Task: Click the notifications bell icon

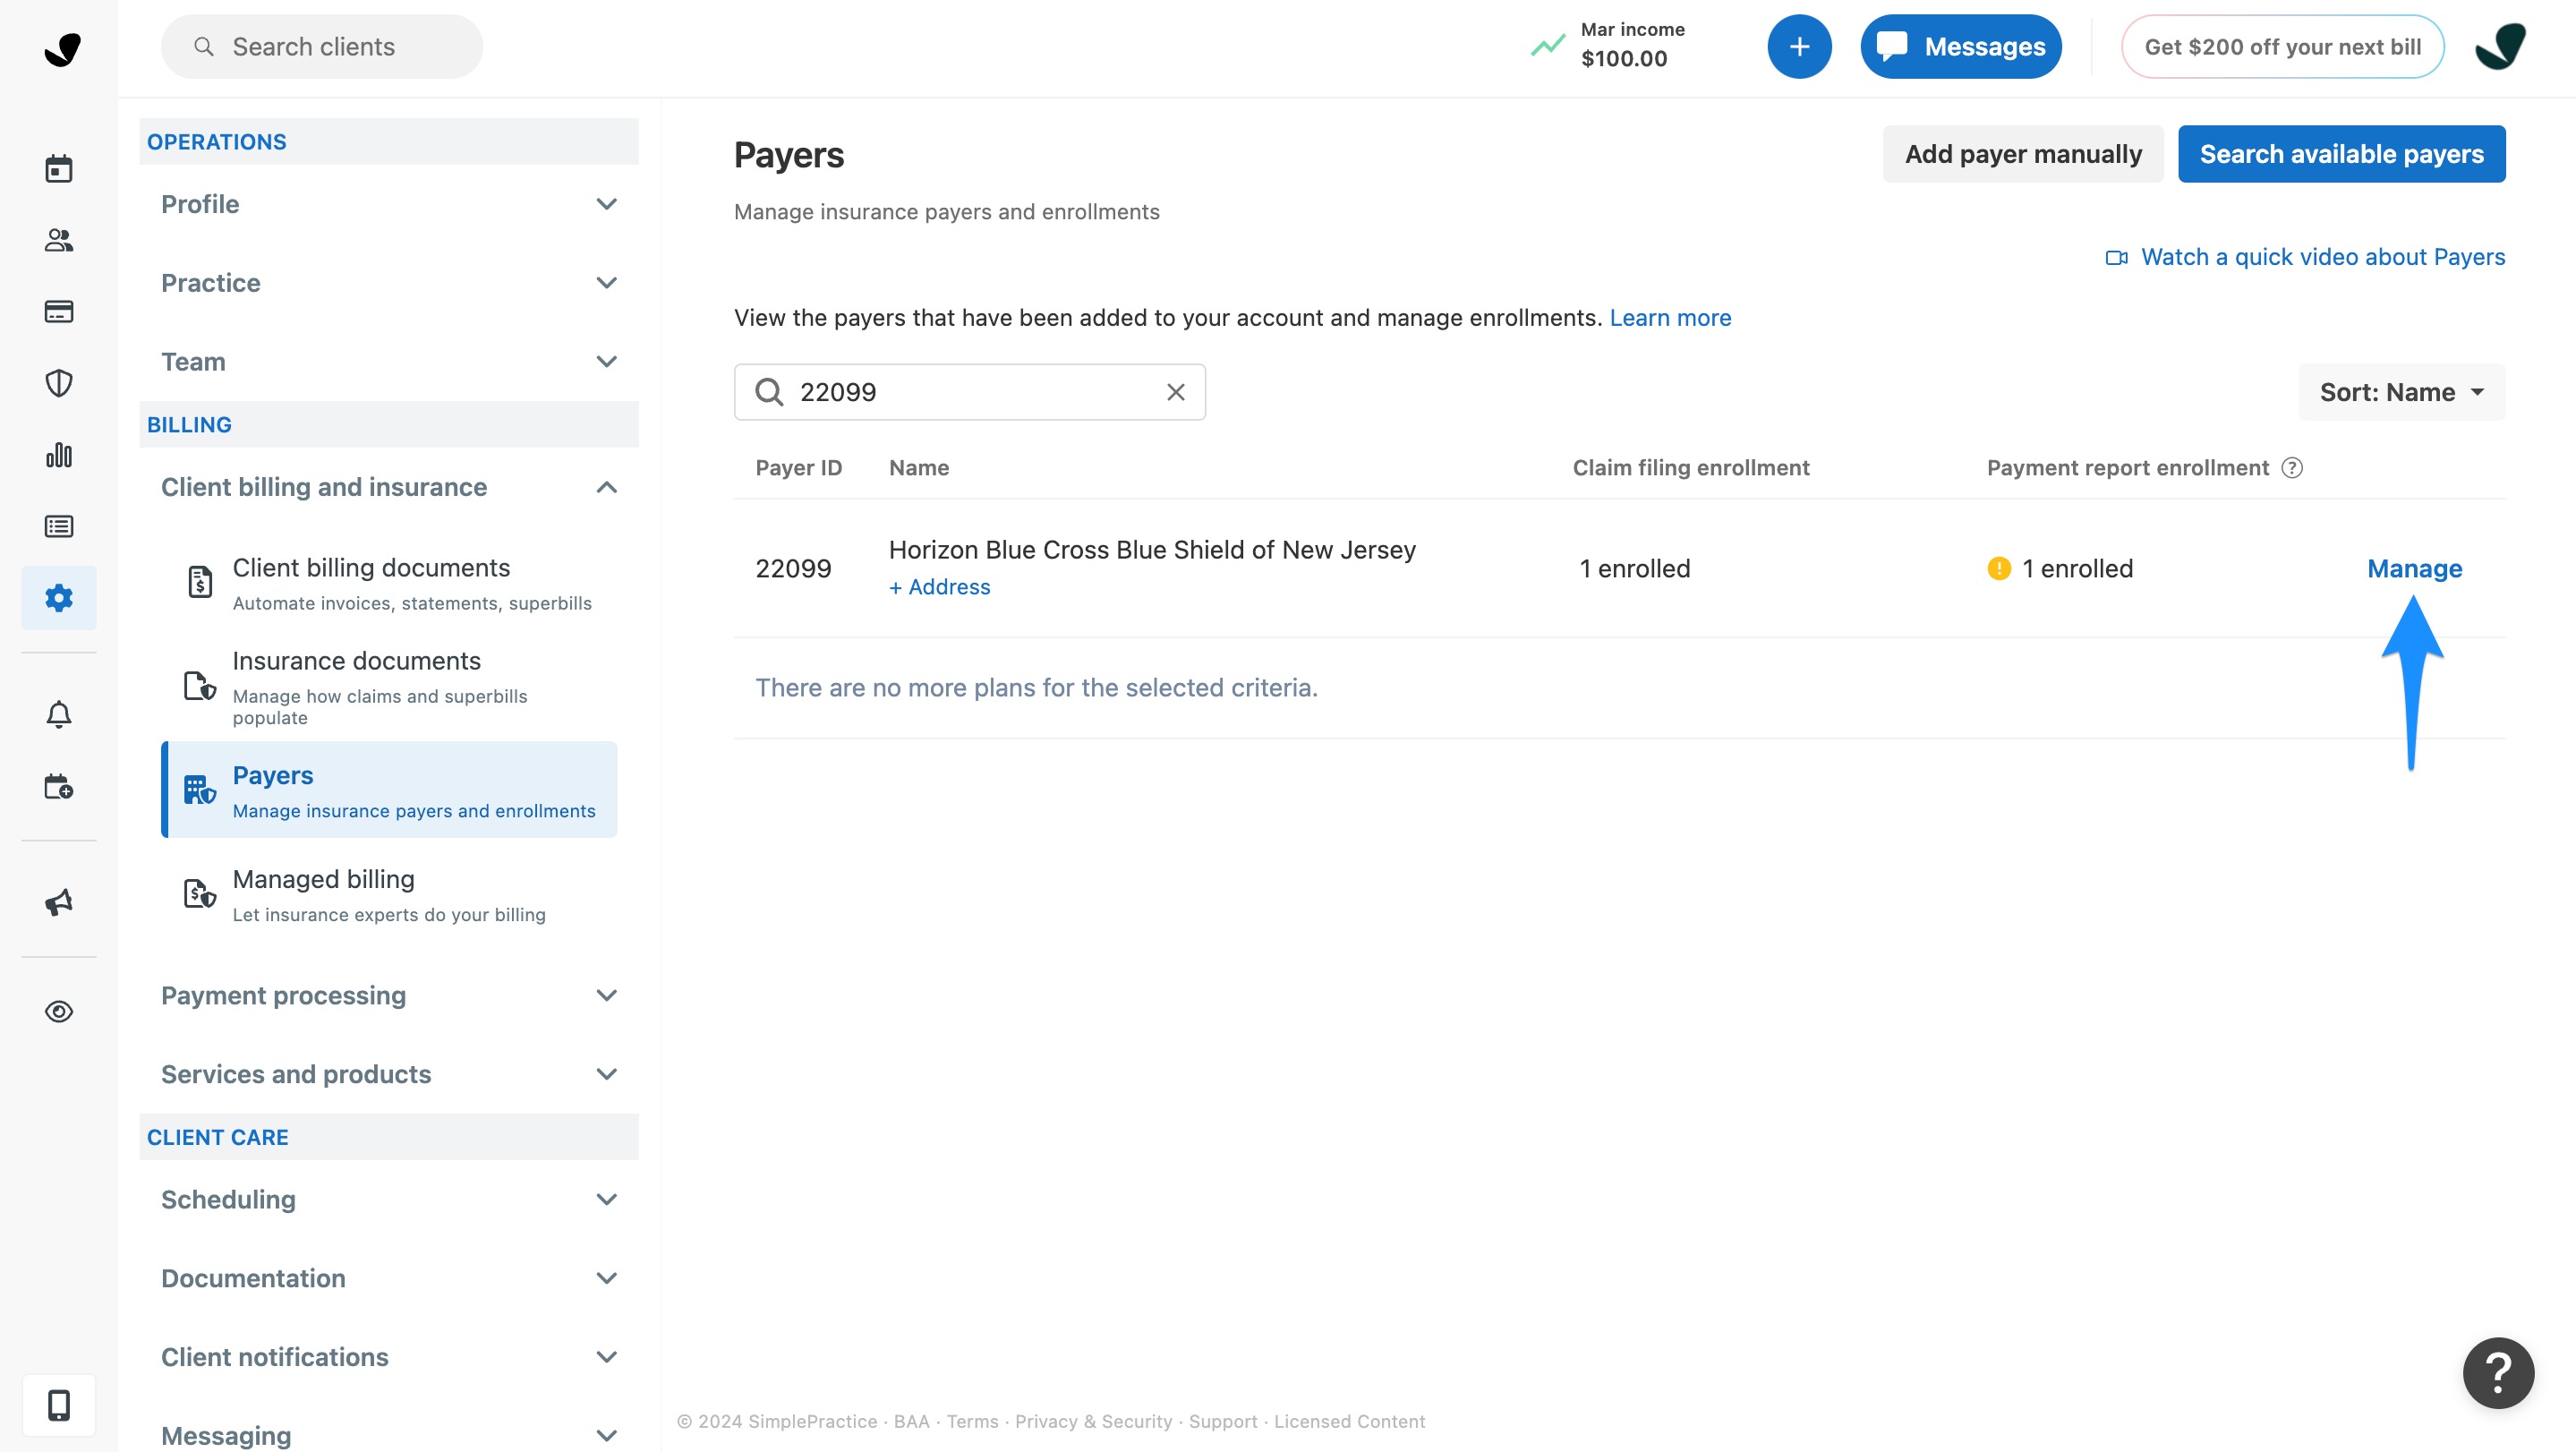Action: 58,714
